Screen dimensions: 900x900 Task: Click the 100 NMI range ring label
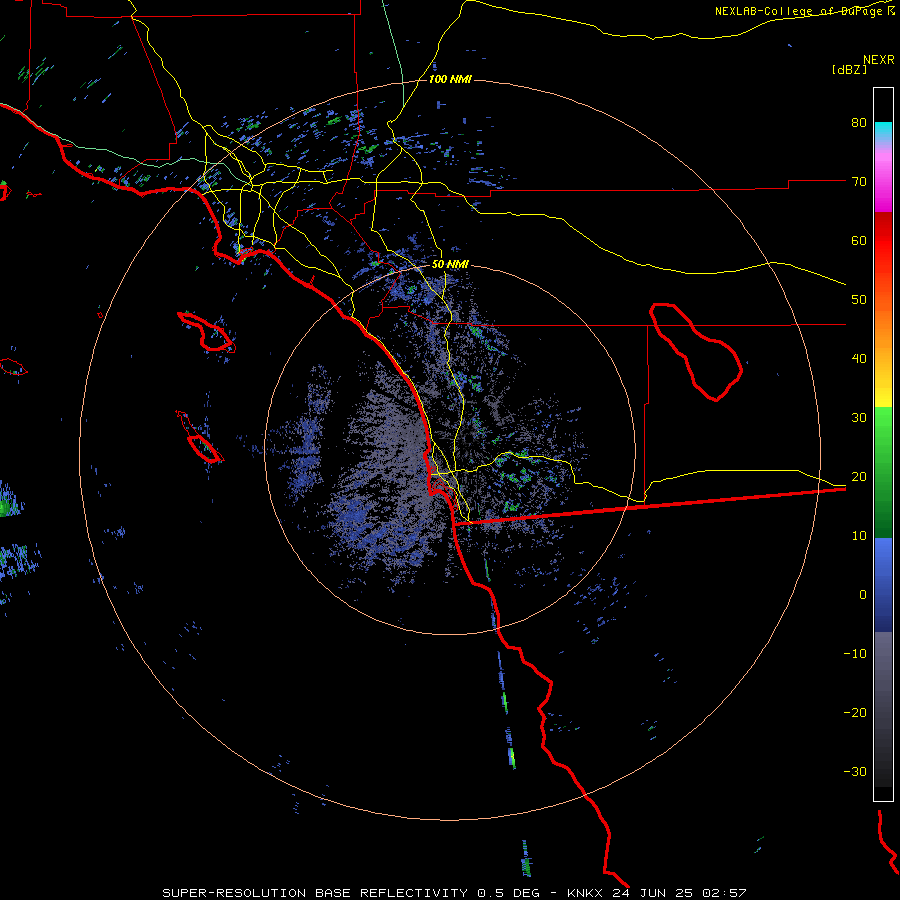(450, 79)
